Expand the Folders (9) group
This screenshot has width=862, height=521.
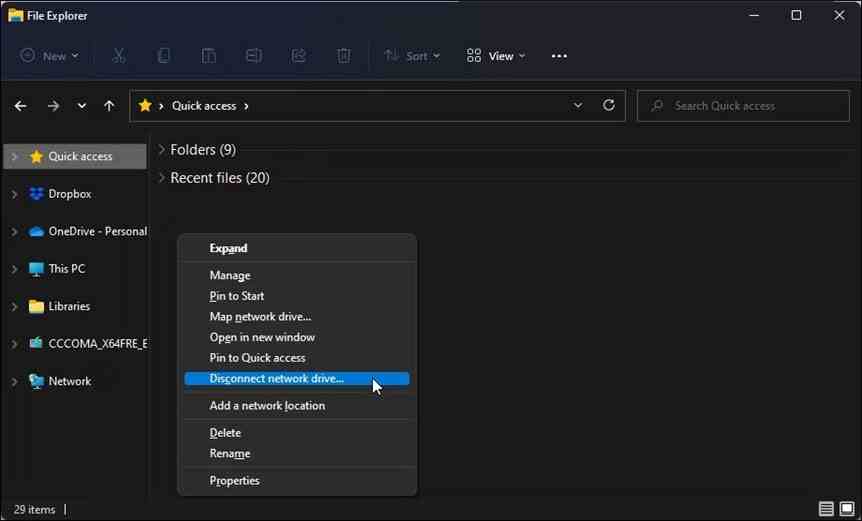pos(161,149)
